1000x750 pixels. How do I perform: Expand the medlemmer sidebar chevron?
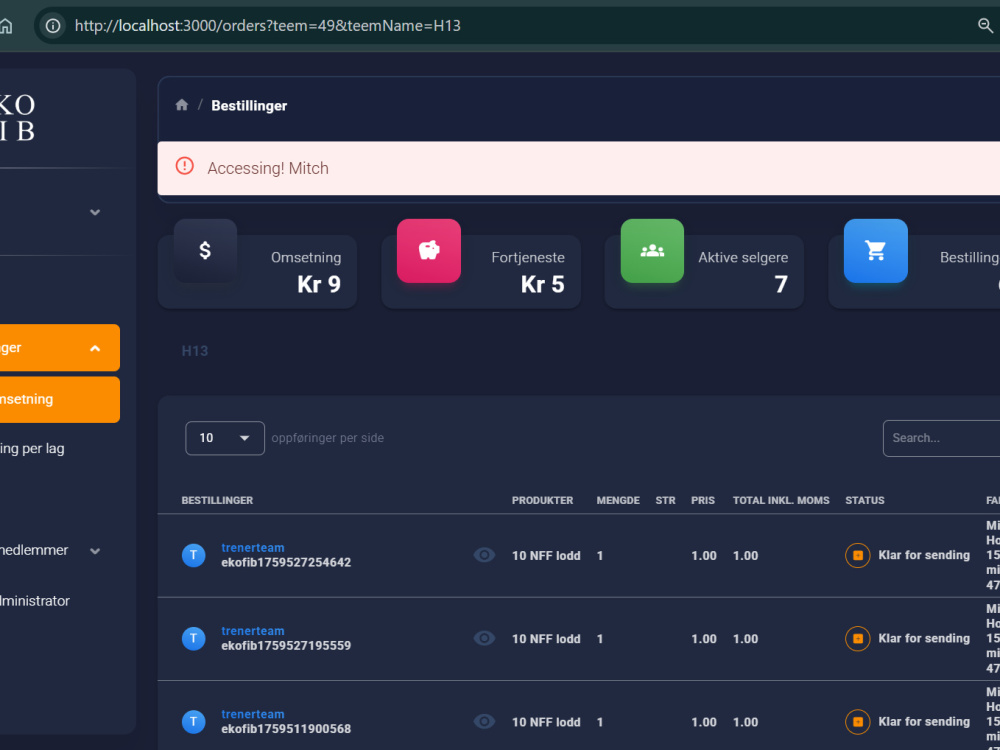(x=95, y=551)
